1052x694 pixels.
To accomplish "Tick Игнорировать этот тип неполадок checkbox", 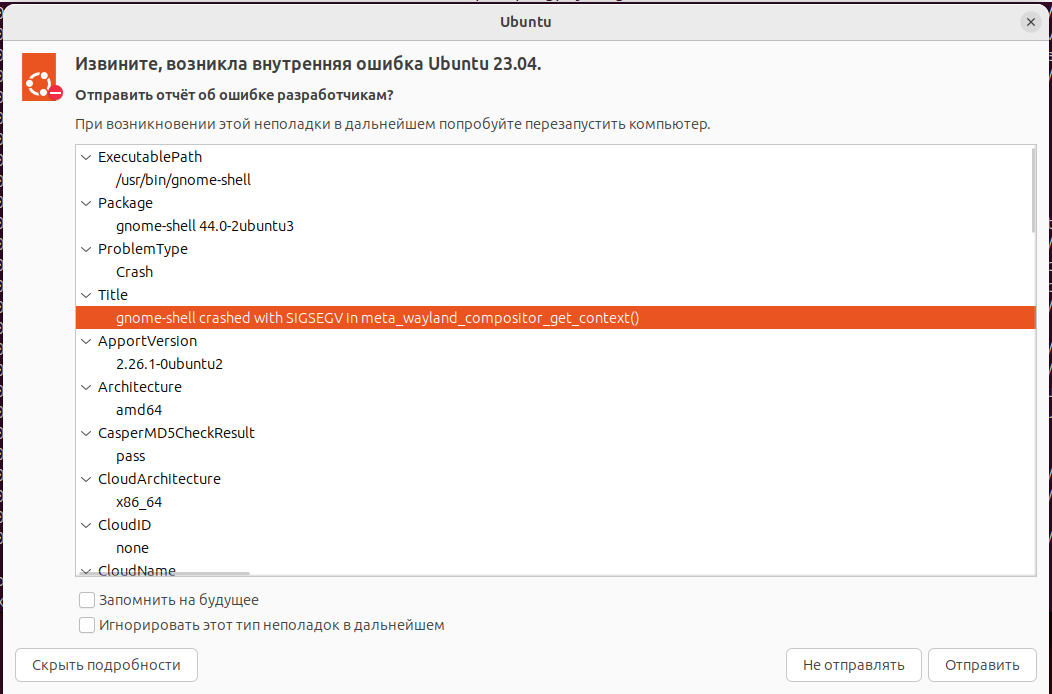I will pos(87,625).
